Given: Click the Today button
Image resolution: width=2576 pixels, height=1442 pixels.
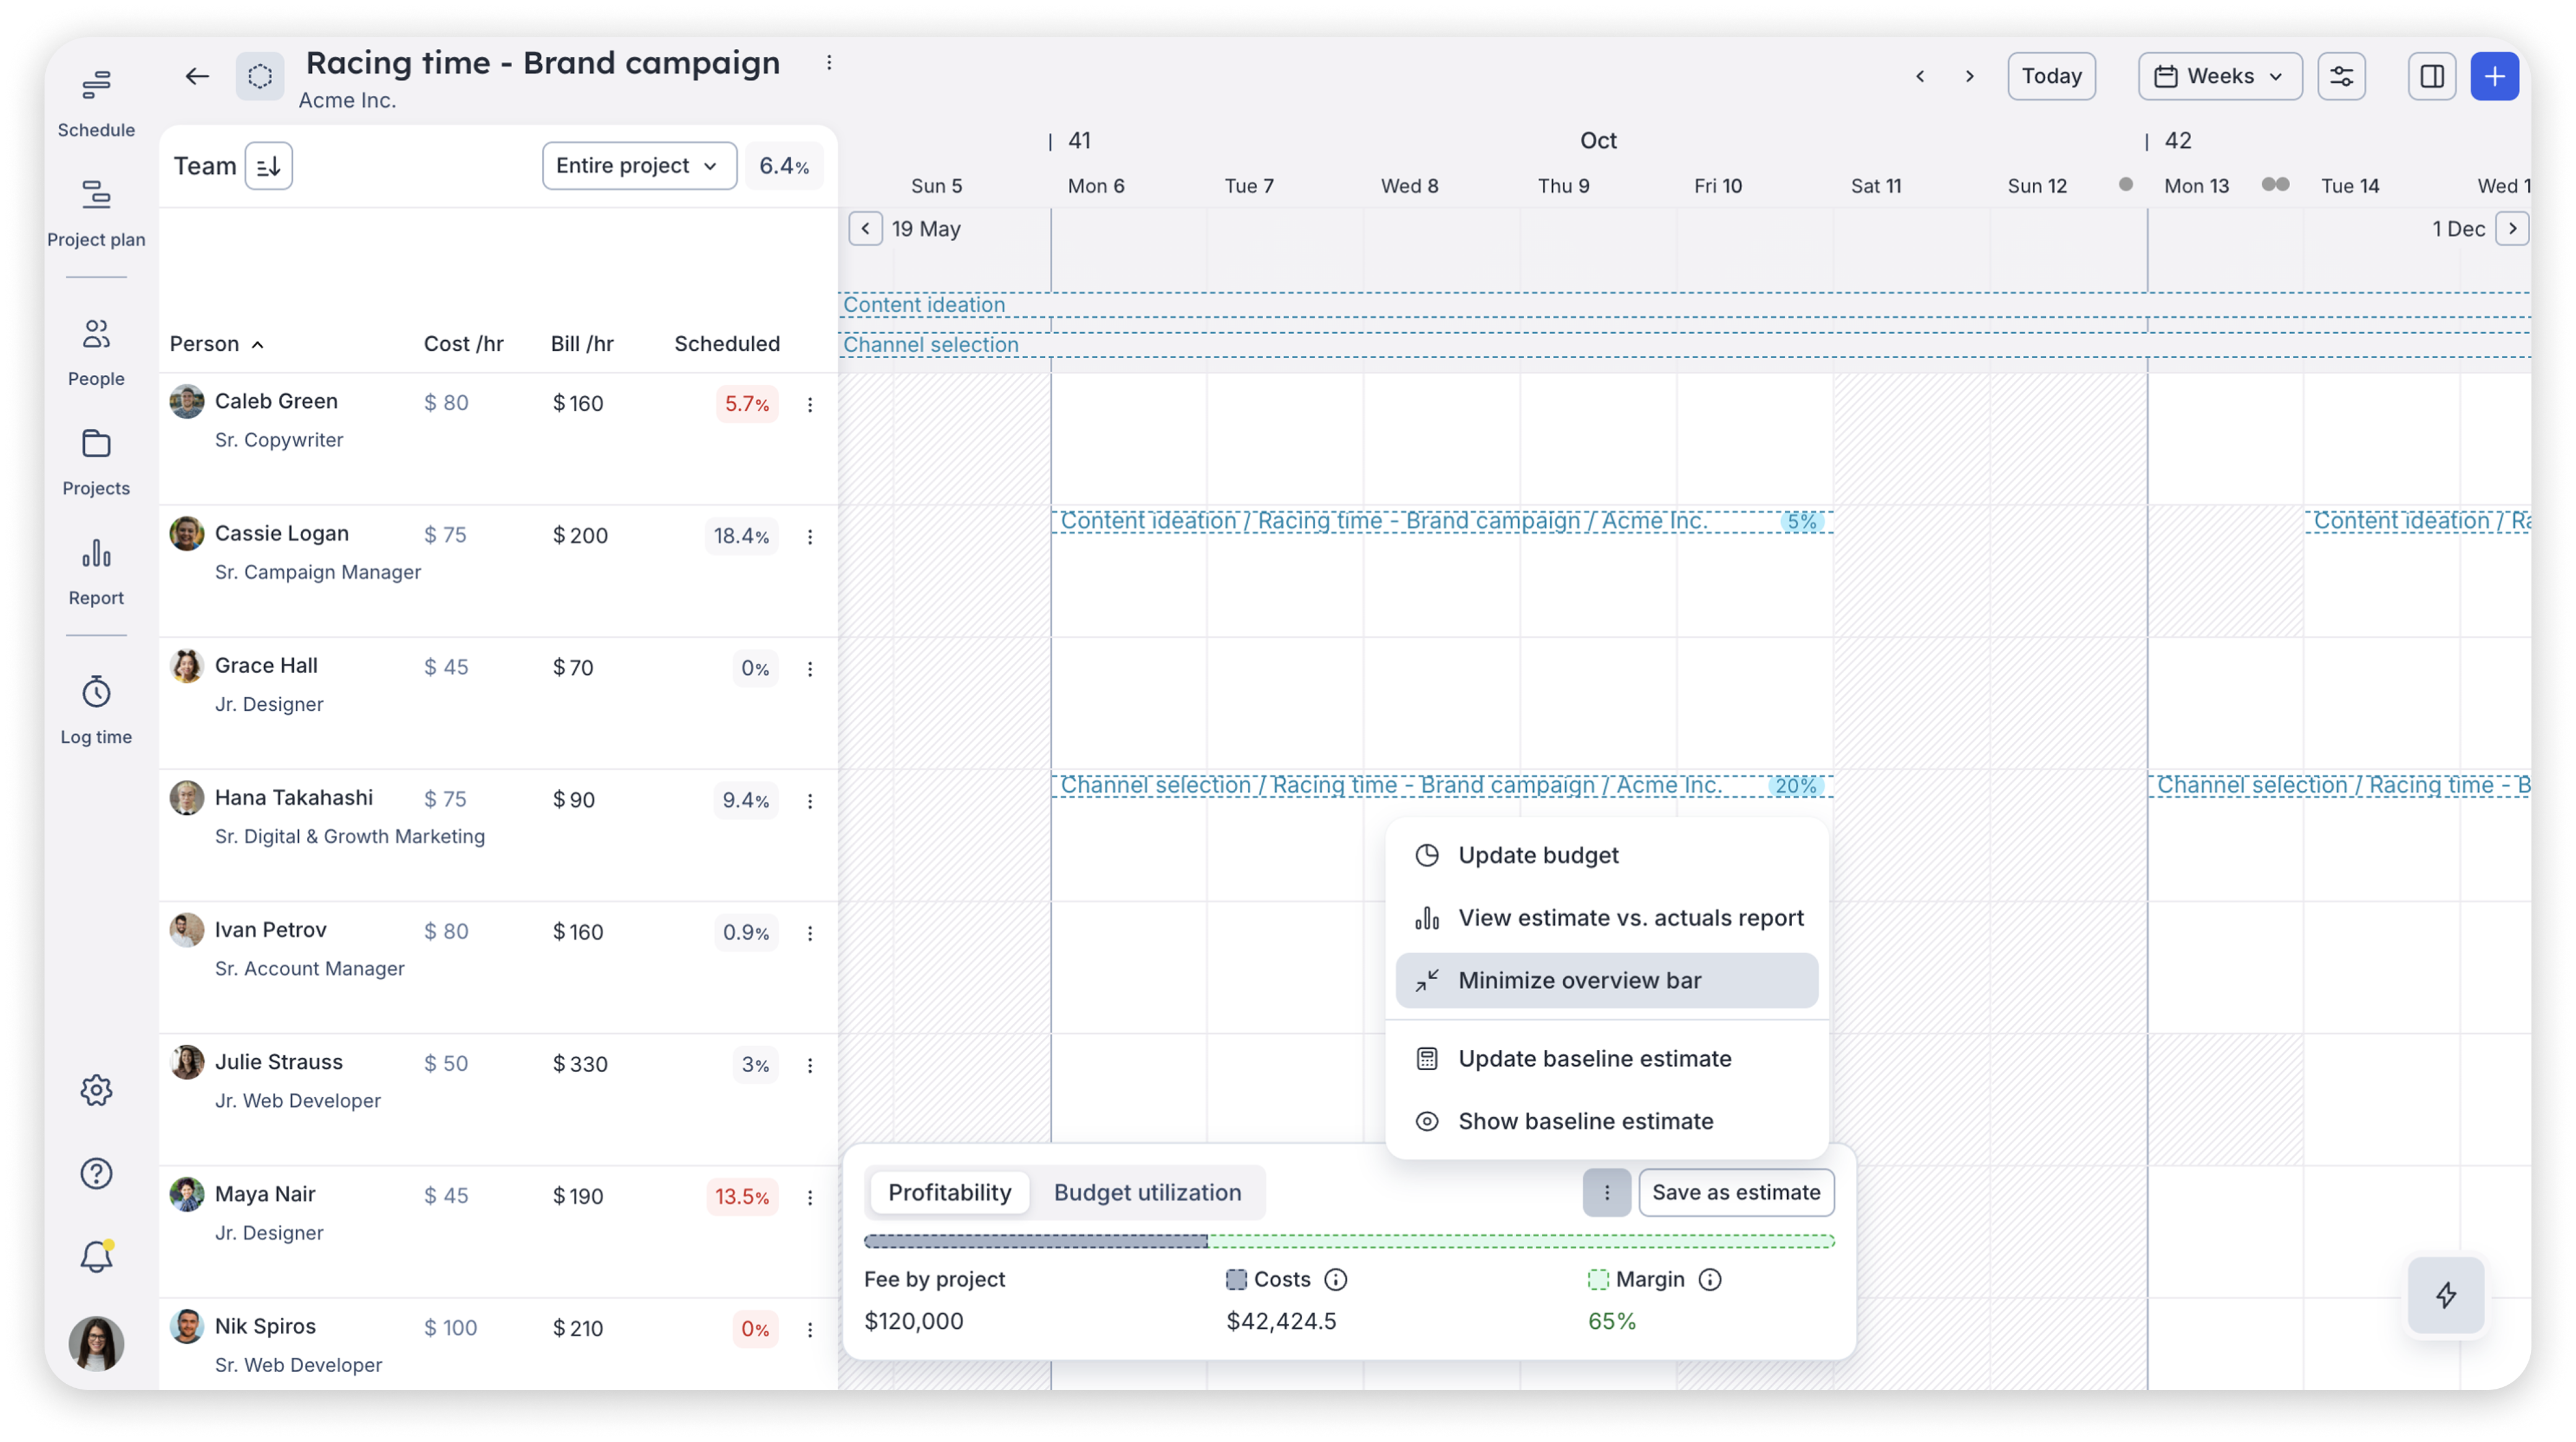Looking at the screenshot, I should [2051, 75].
